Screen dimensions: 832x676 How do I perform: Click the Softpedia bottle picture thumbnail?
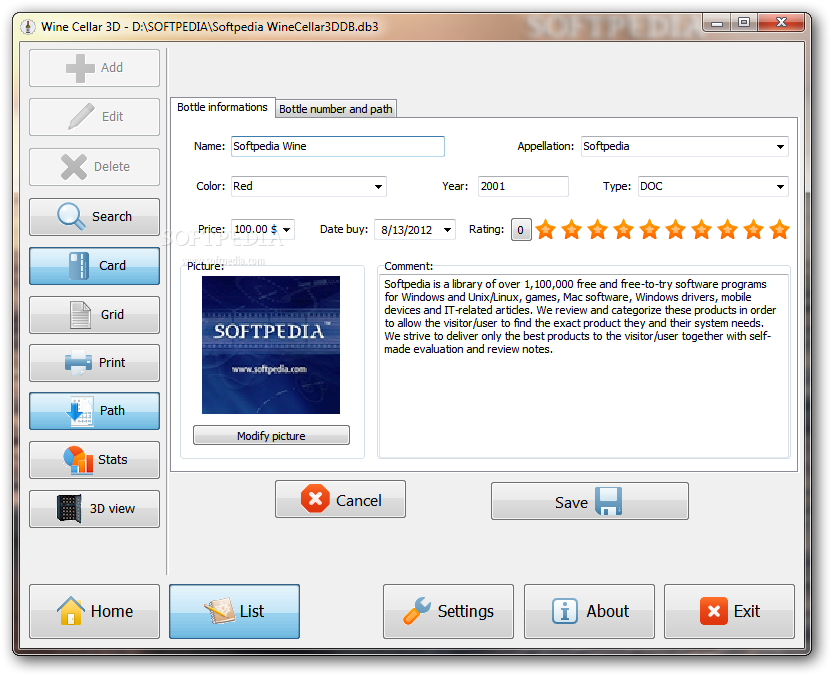pyautogui.click(x=271, y=345)
